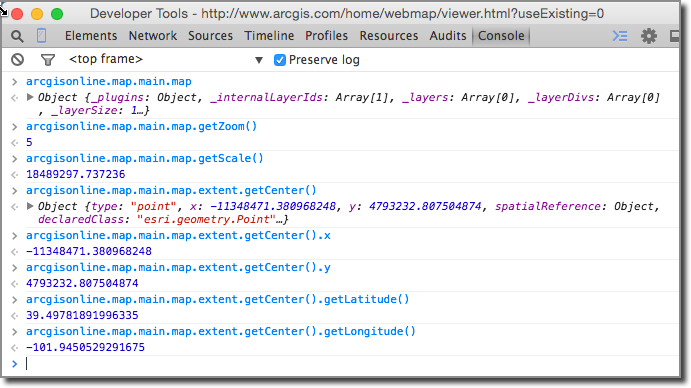
Task: Select the Console tab
Action: click(x=501, y=36)
